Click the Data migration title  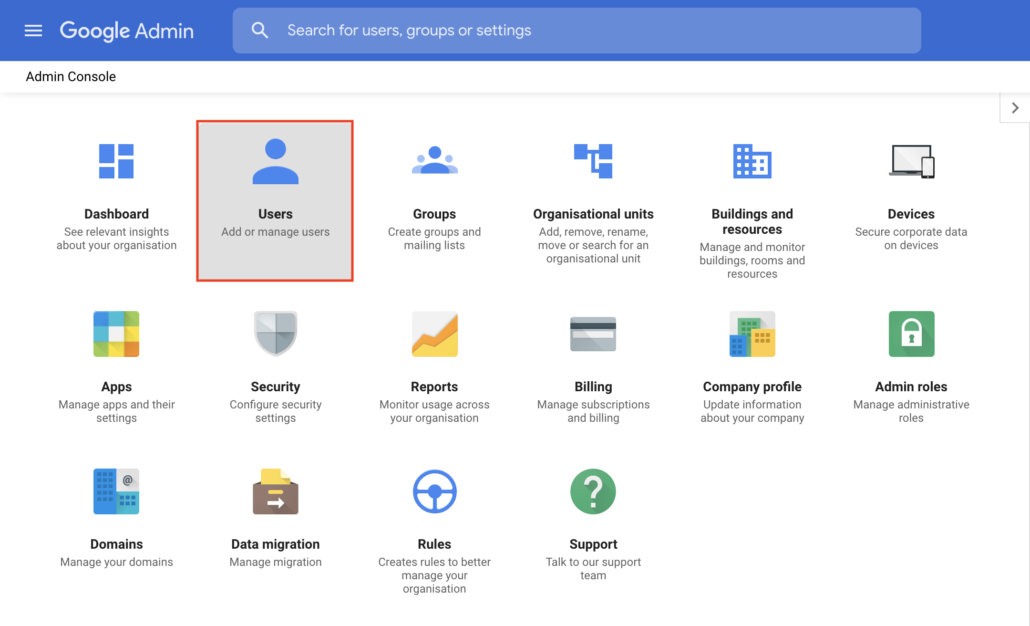click(275, 545)
